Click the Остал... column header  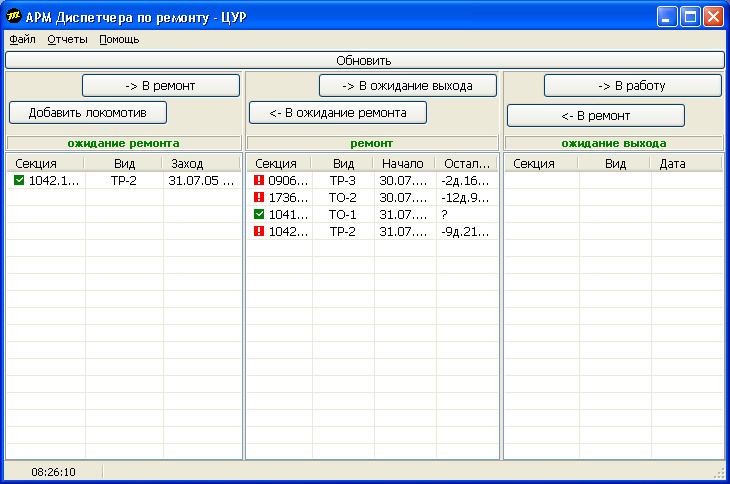(466, 163)
